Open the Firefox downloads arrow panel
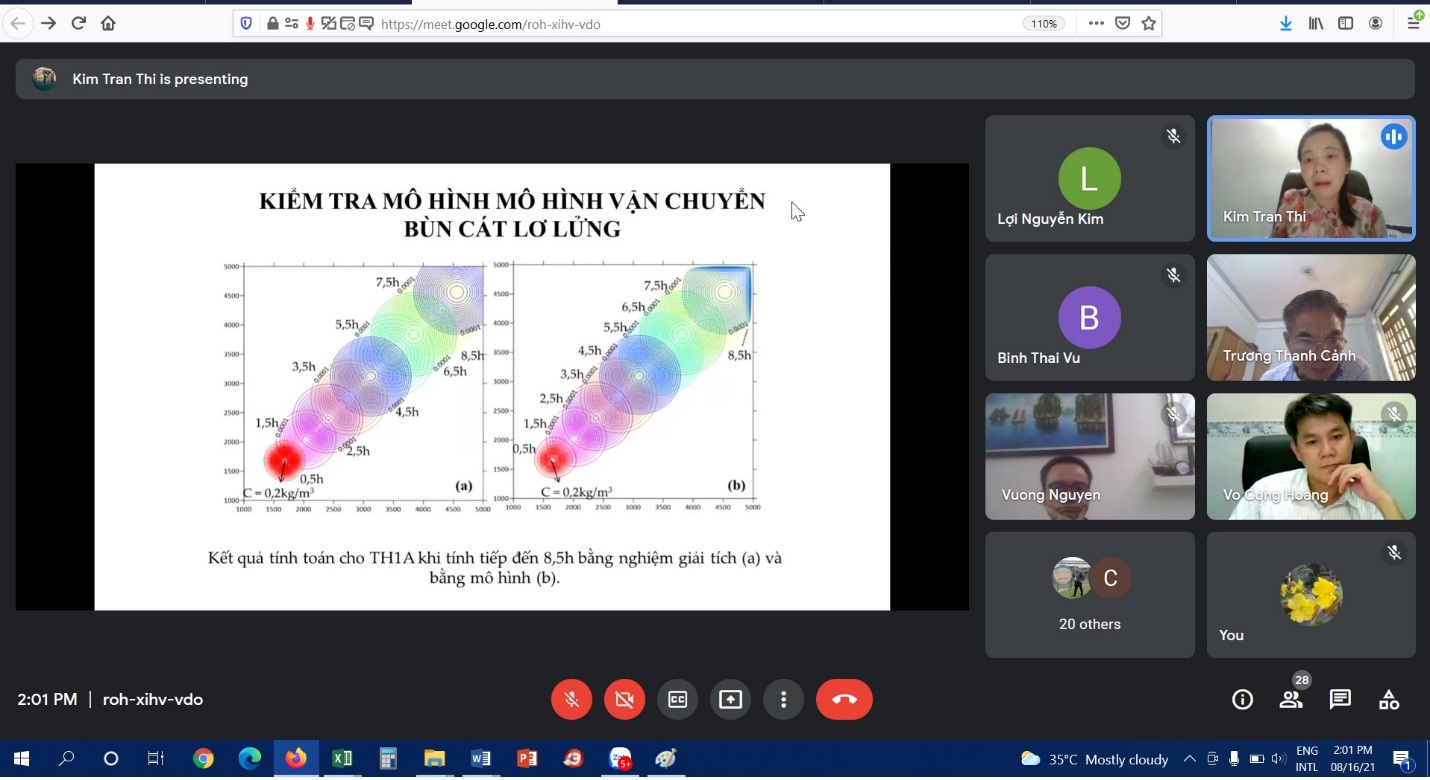Viewport: 1430px width, 780px height. (x=1286, y=23)
